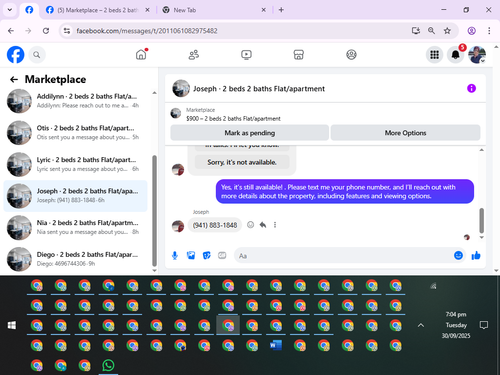Open the Marketplace storefront icon
This screenshot has height=375, width=500.
tap(299, 54)
